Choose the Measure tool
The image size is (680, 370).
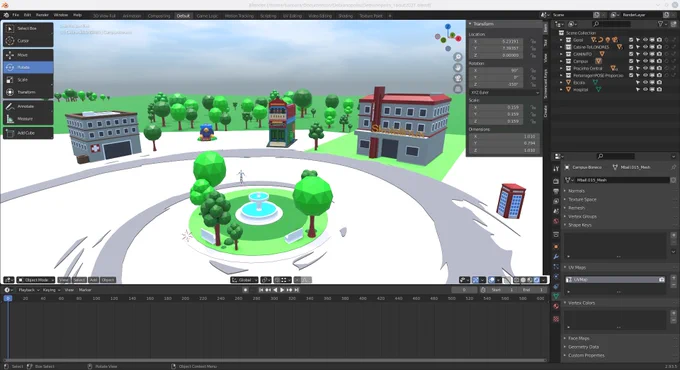pos(28,118)
